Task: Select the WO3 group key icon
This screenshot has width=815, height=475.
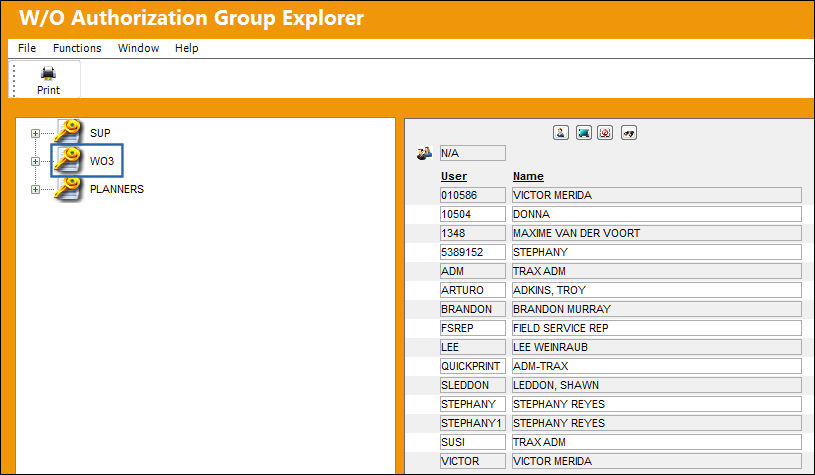Action: coord(68,160)
